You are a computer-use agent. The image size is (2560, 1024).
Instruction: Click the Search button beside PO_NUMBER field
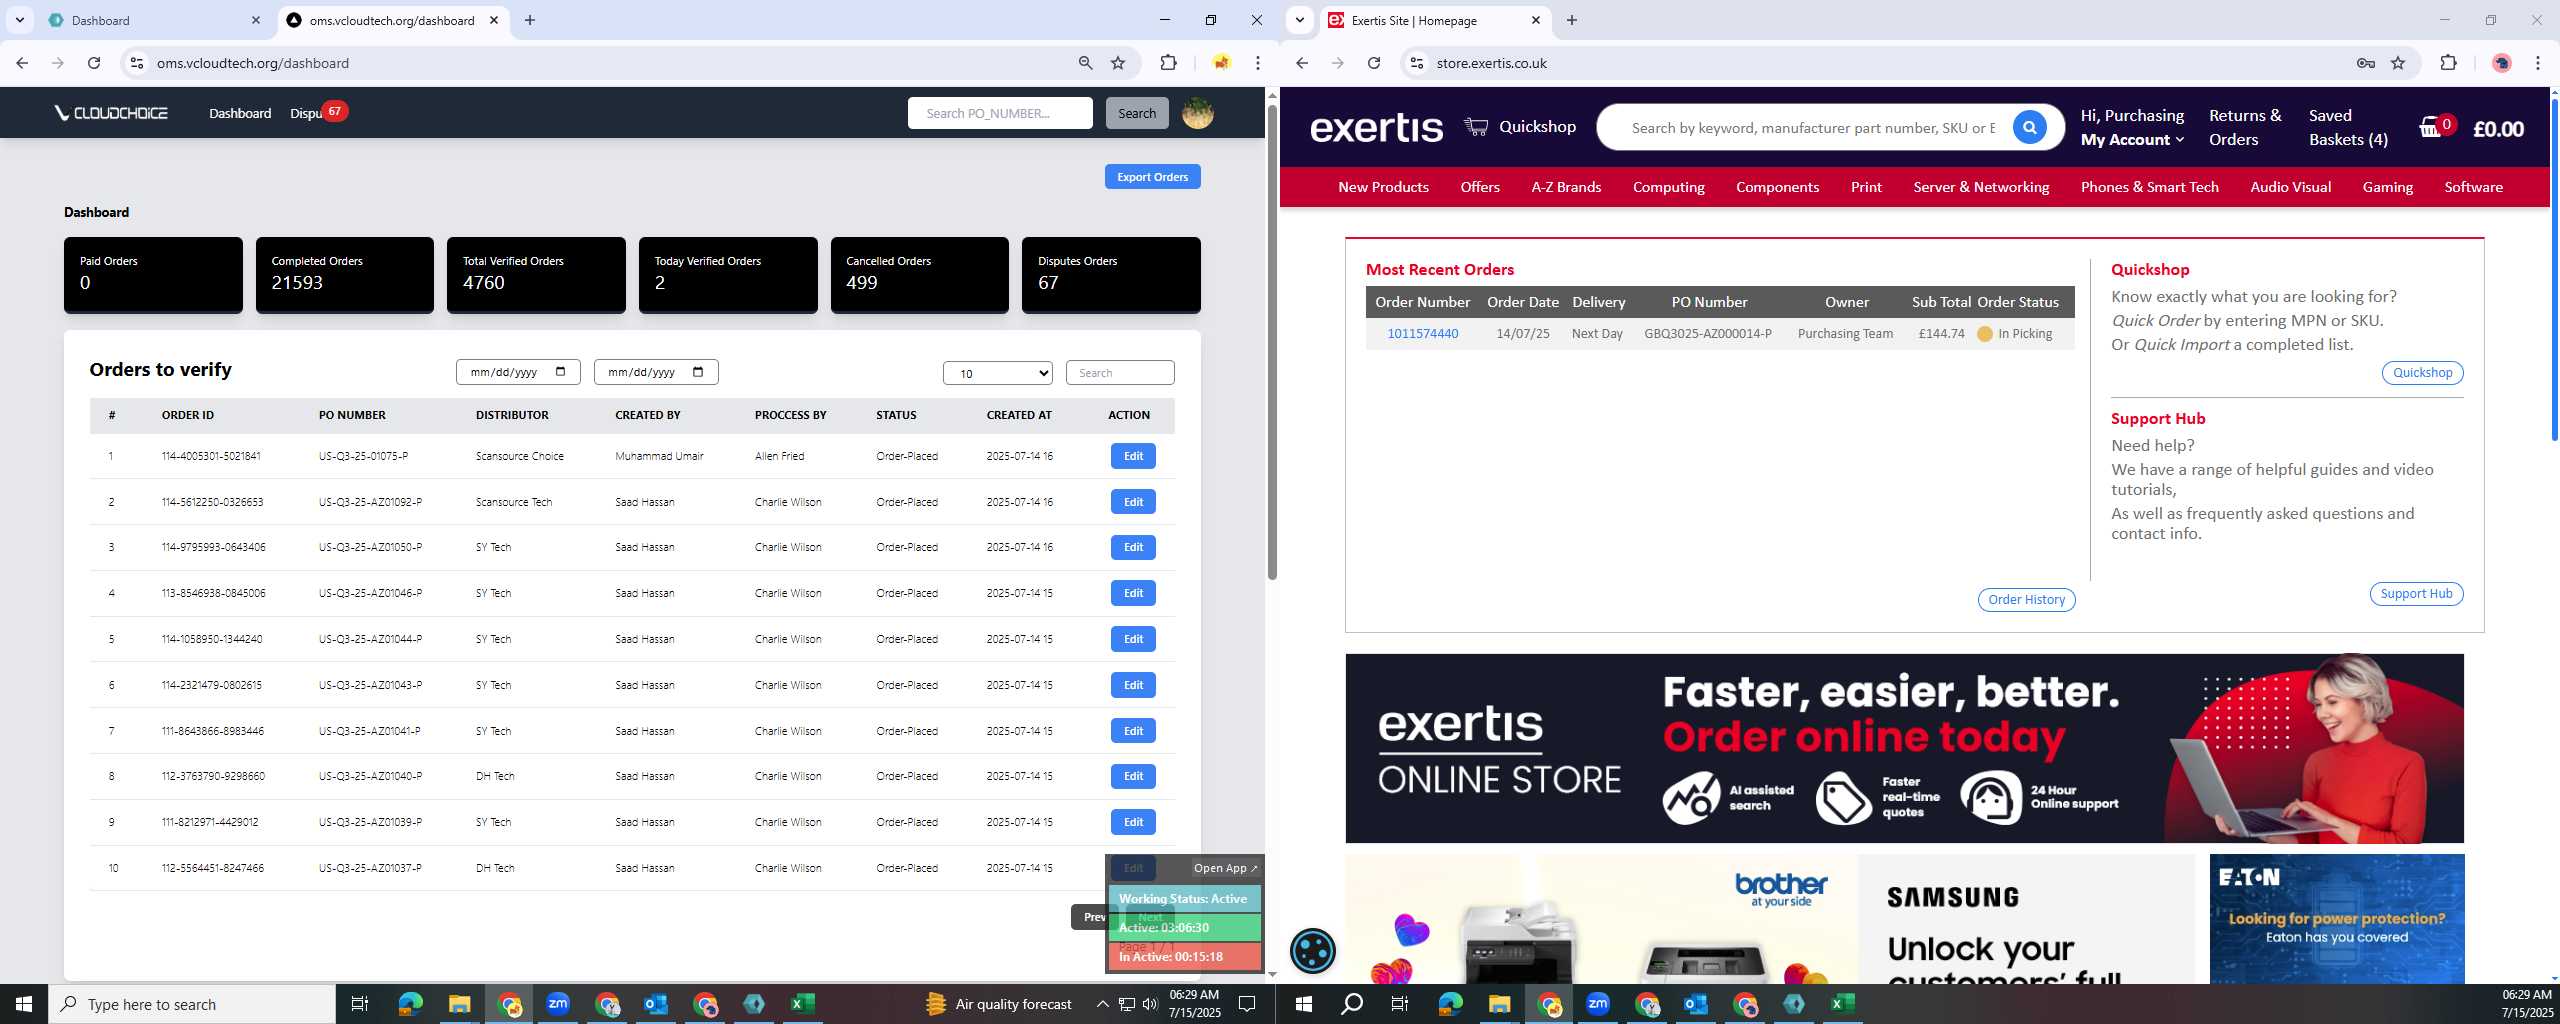pyautogui.click(x=1136, y=113)
